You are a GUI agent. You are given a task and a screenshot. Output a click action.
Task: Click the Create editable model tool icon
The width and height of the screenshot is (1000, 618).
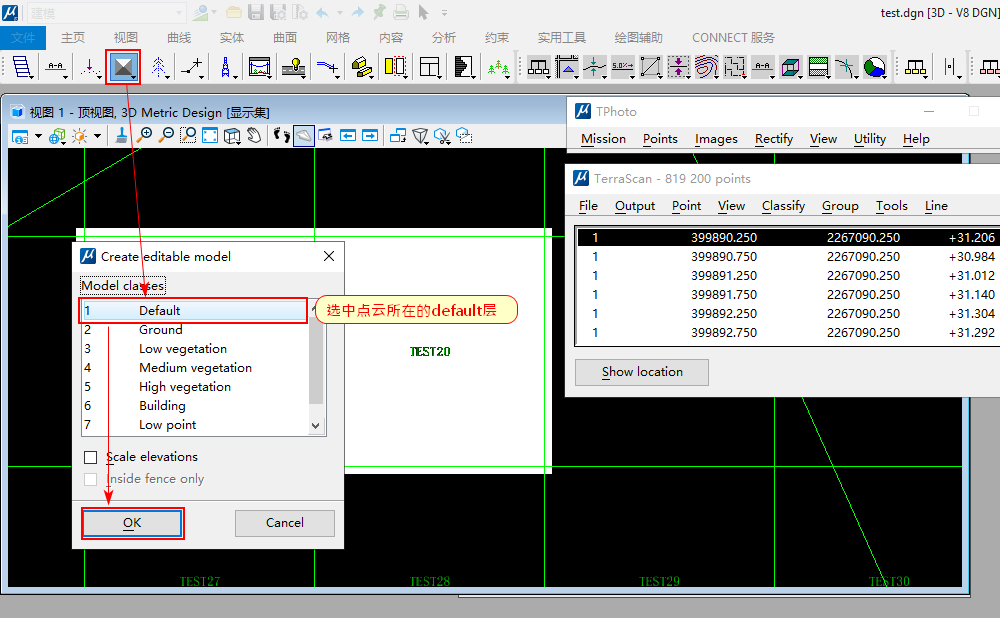click(x=123, y=67)
